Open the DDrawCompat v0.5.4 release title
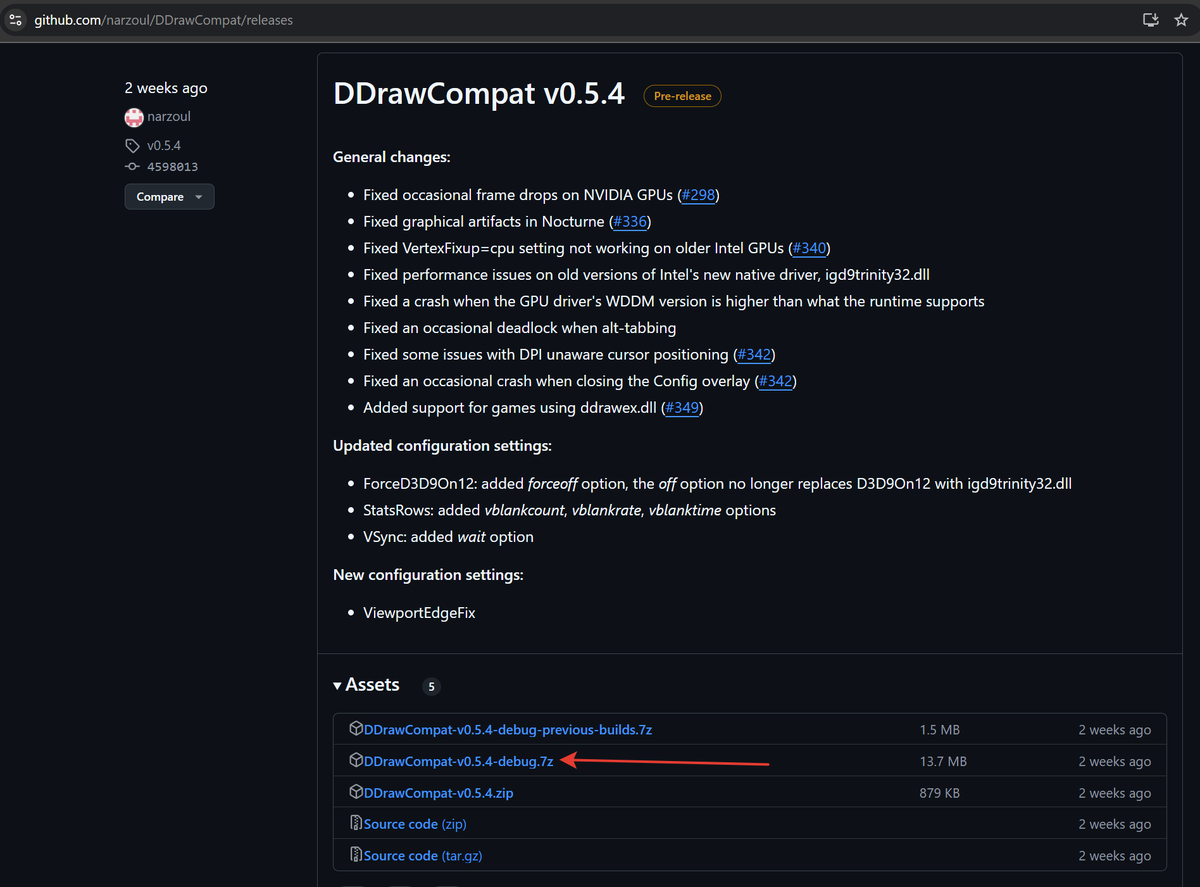 point(479,94)
